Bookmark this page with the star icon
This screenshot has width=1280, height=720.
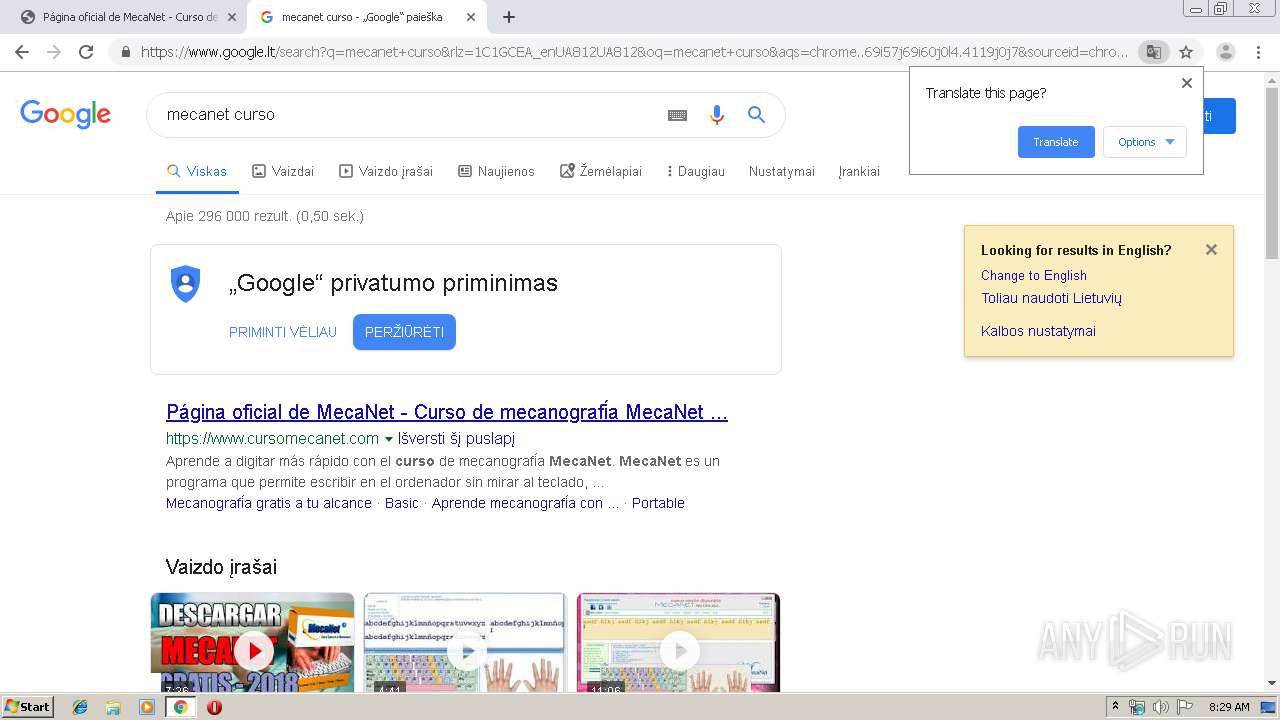[1186, 52]
